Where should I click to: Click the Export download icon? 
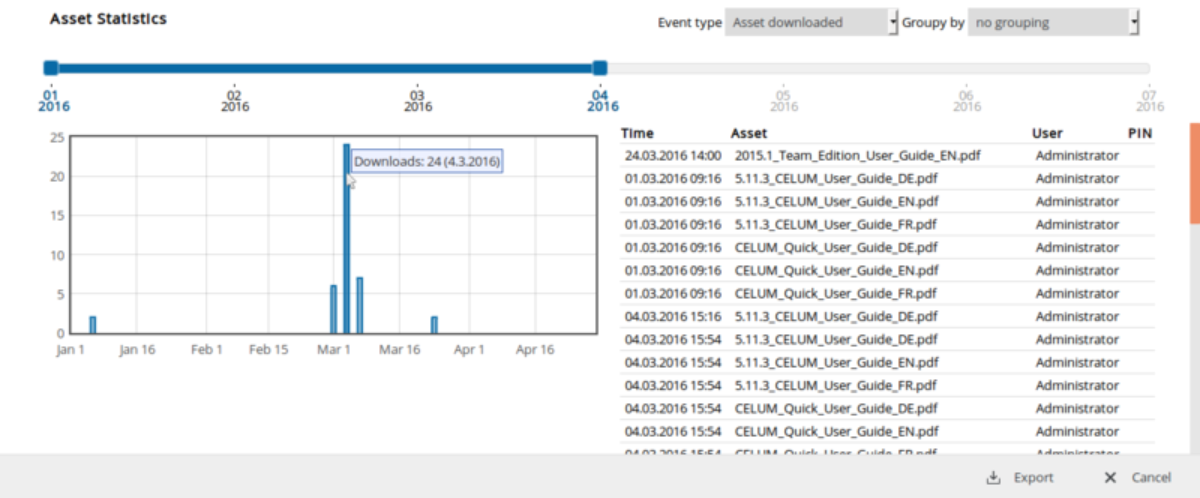[993, 478]
